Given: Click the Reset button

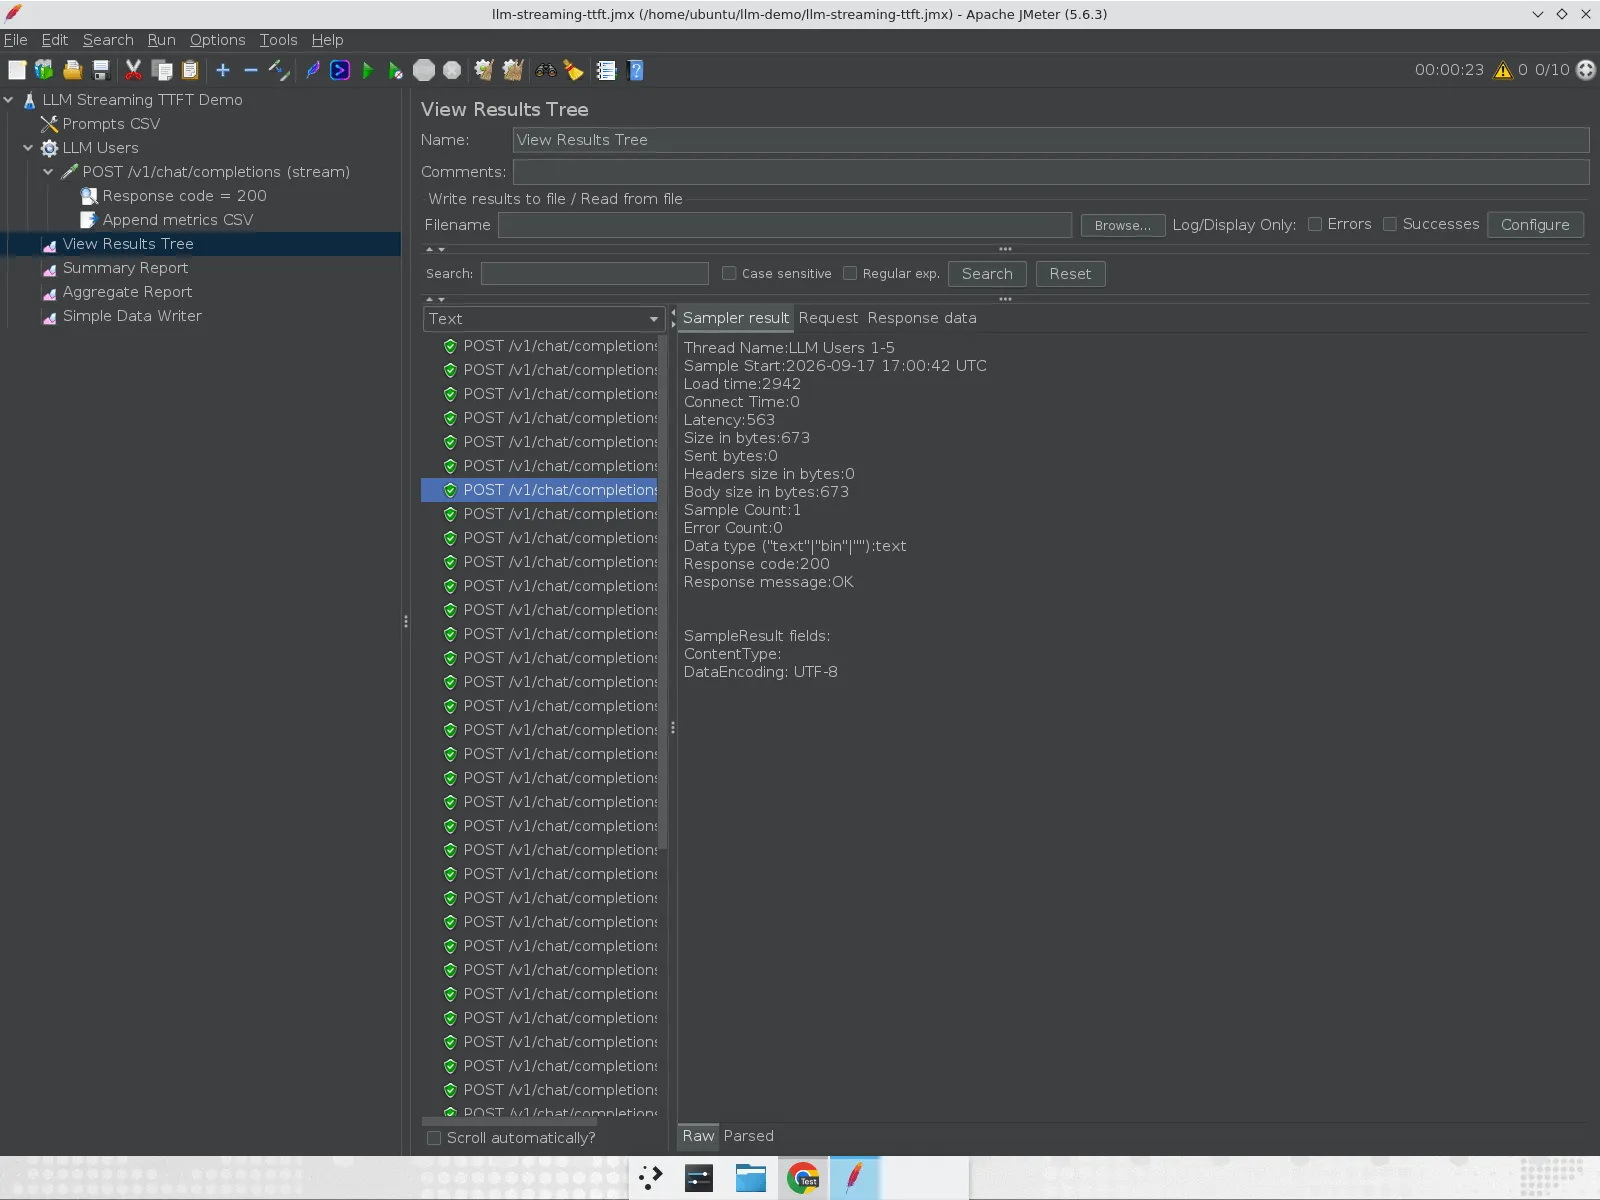Looking at the screenshot, I should [1070, 274].
